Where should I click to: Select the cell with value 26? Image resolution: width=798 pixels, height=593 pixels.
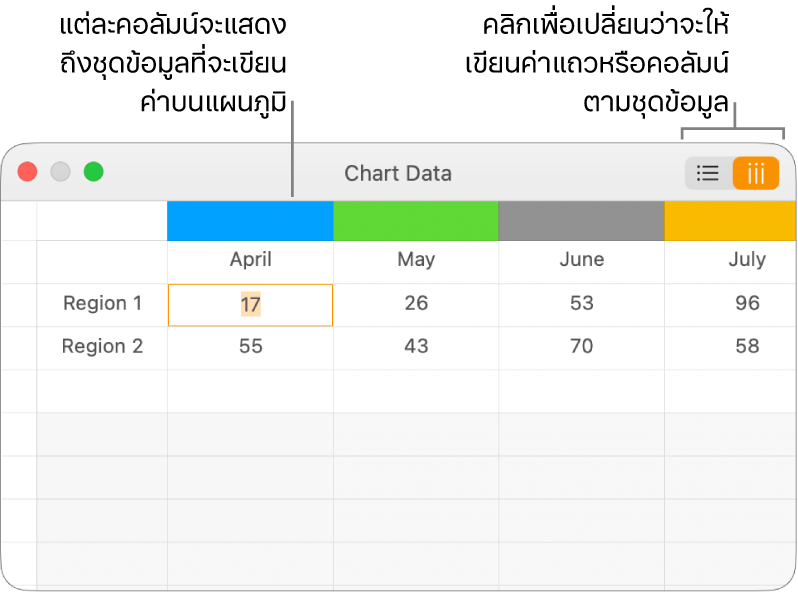click(x=416, y=304)
